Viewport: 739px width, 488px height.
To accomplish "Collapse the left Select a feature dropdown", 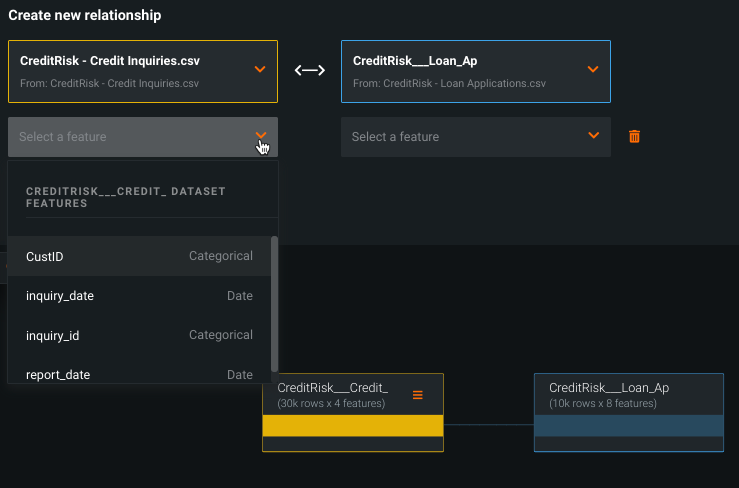I will click(260, 136).
